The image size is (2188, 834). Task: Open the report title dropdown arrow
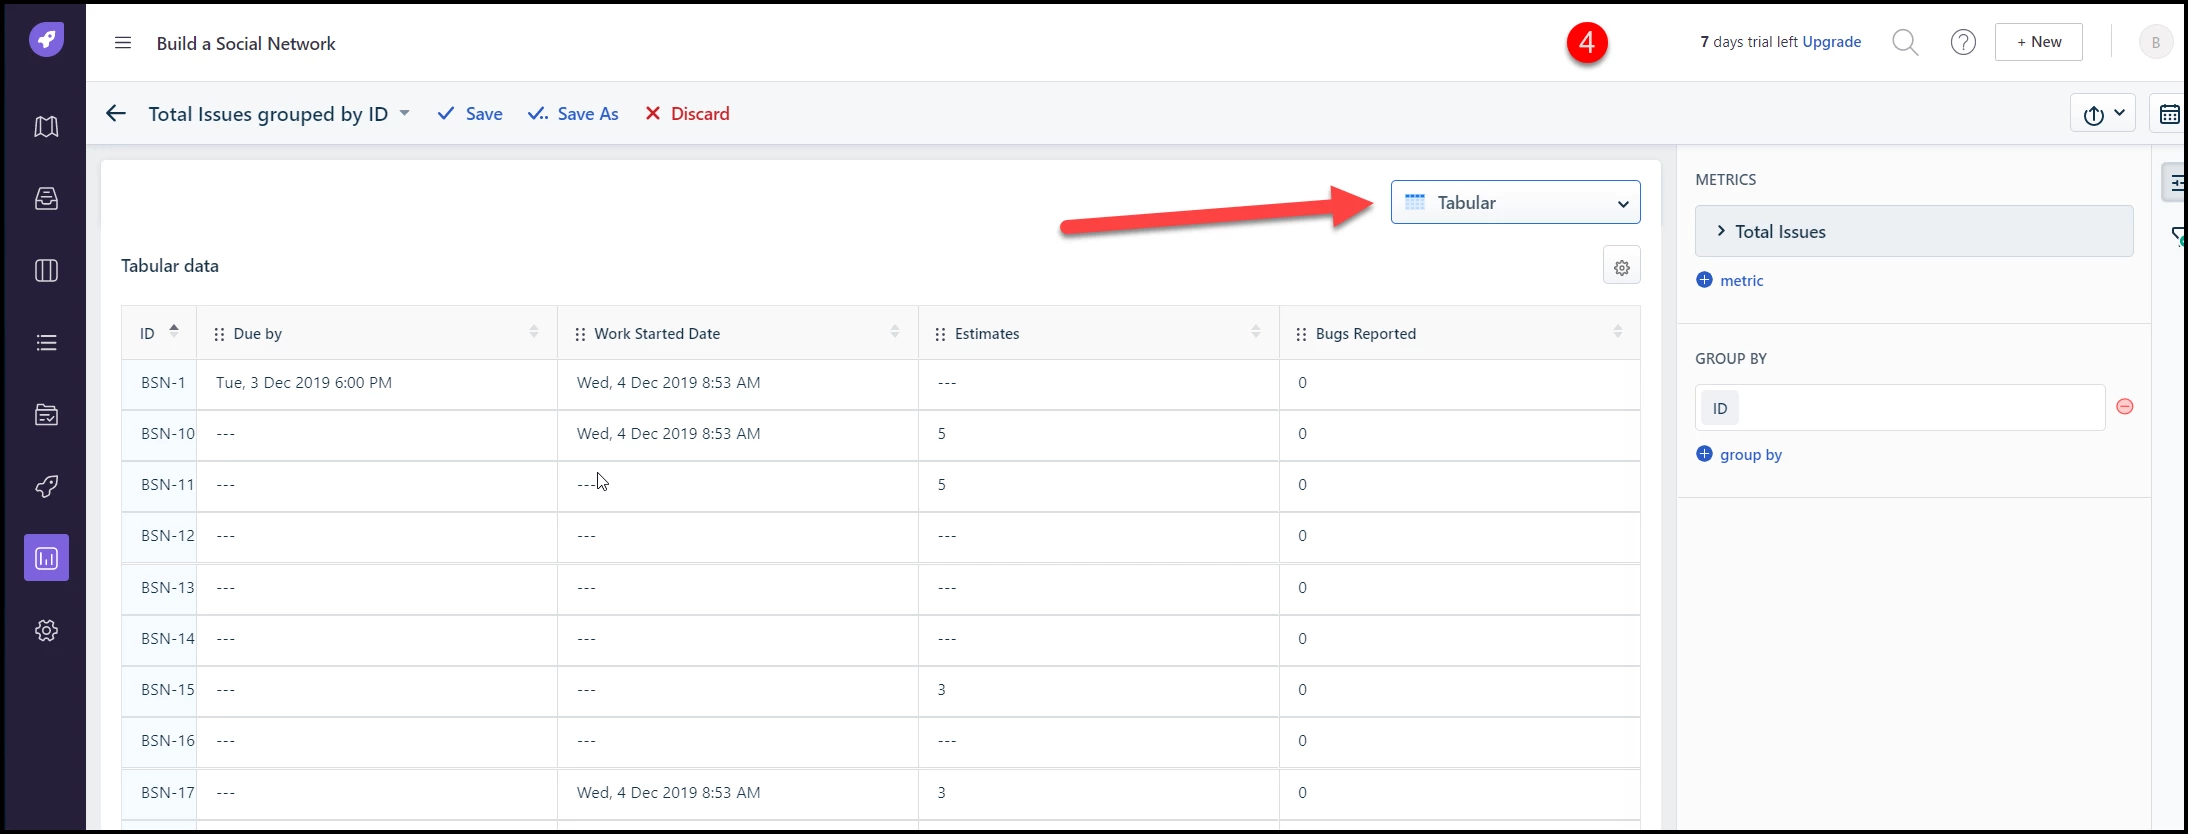pyautogui.click(x=405, y=113)
